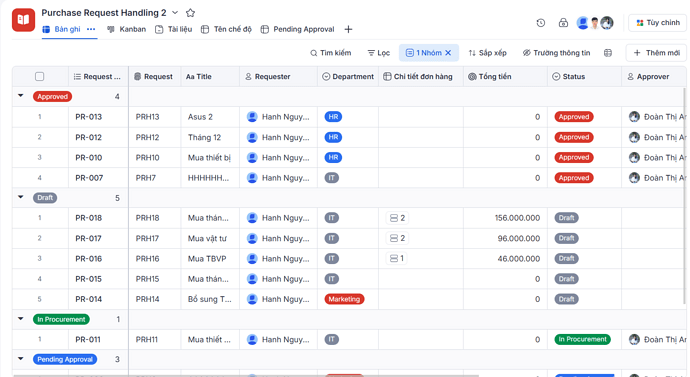Click the red Approved group tag
This screenshot has height=377, width=690.
pos(52,96)
